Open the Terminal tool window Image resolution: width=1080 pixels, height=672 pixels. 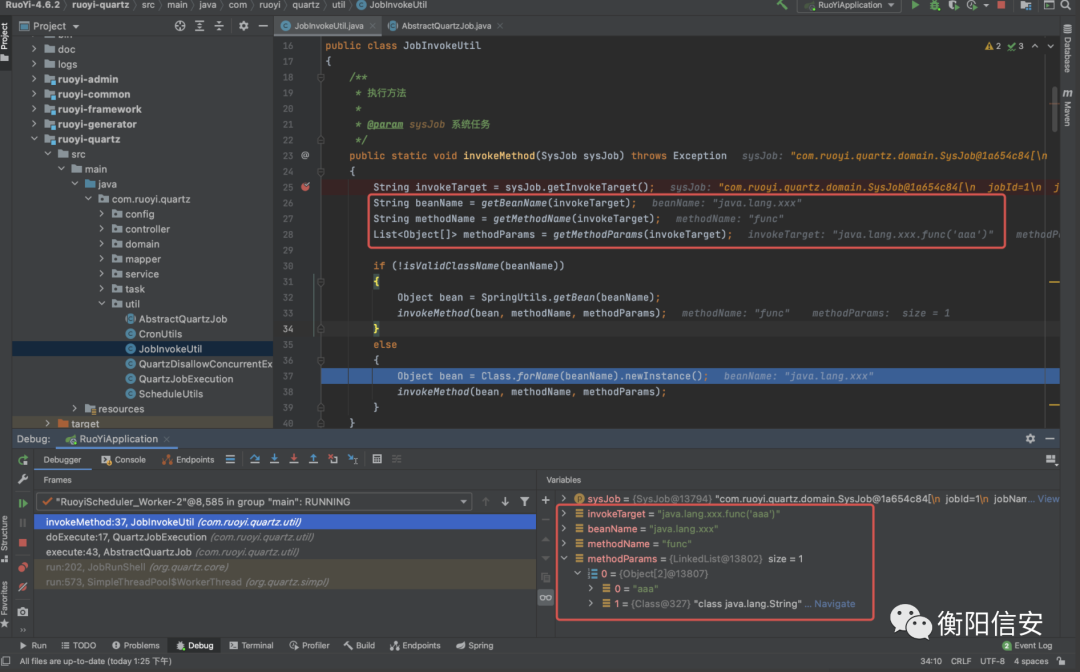[251, 646]
